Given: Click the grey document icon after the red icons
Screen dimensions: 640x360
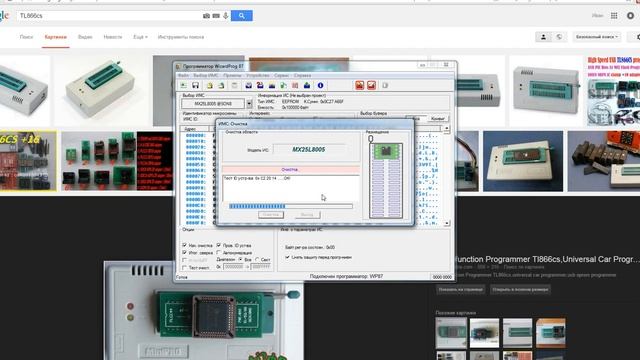Looking at the screenshot, I should (x=385, y=85).
